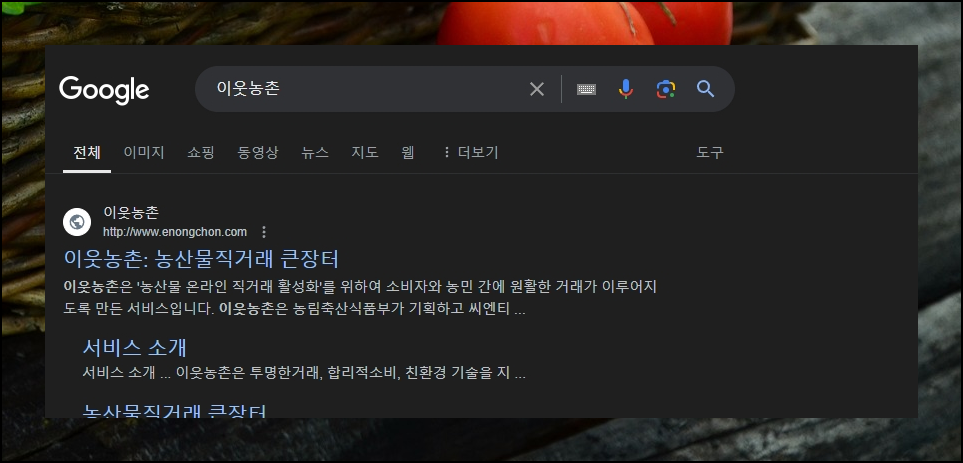Click the Google logo
Image resolution: width=963 pixels, height=463 pixels.
click(x=104, y=90)
